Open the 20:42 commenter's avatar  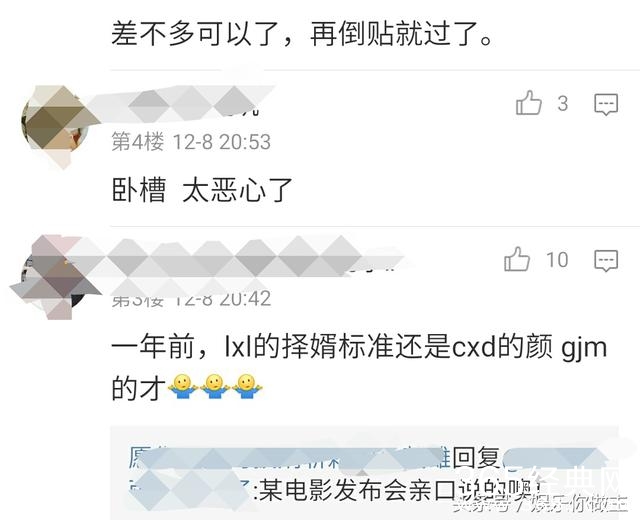(53, 278)
